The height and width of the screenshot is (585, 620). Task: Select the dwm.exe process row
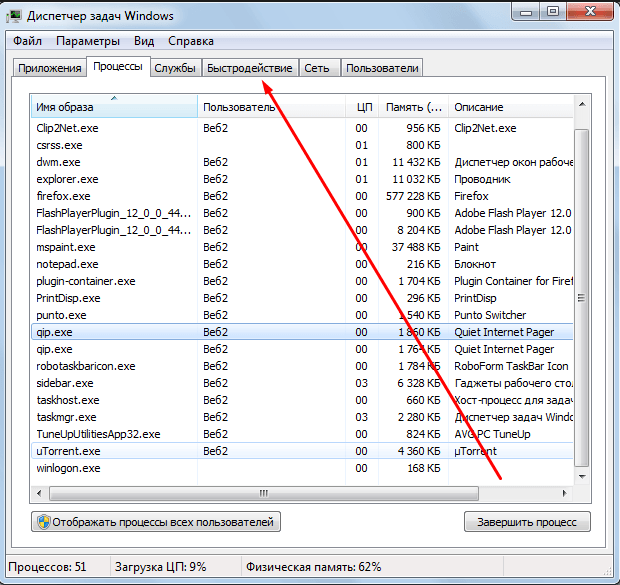click(x=302, y=162)
